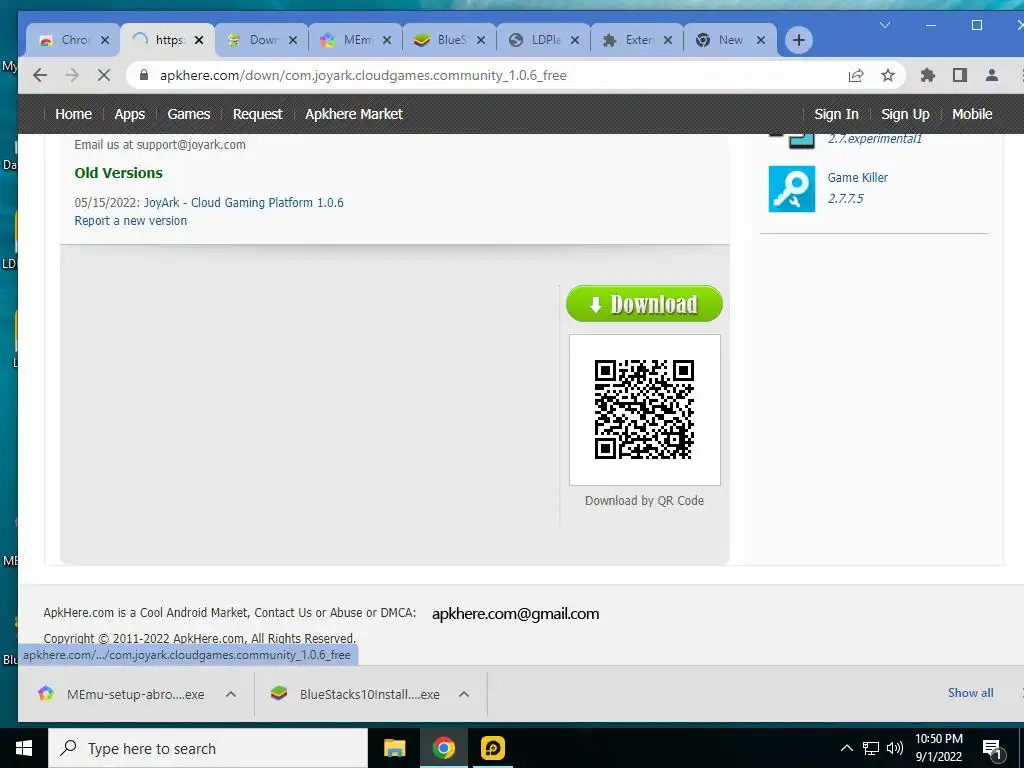
Task: Close the MEmu tab
Action: pos(387,40)
